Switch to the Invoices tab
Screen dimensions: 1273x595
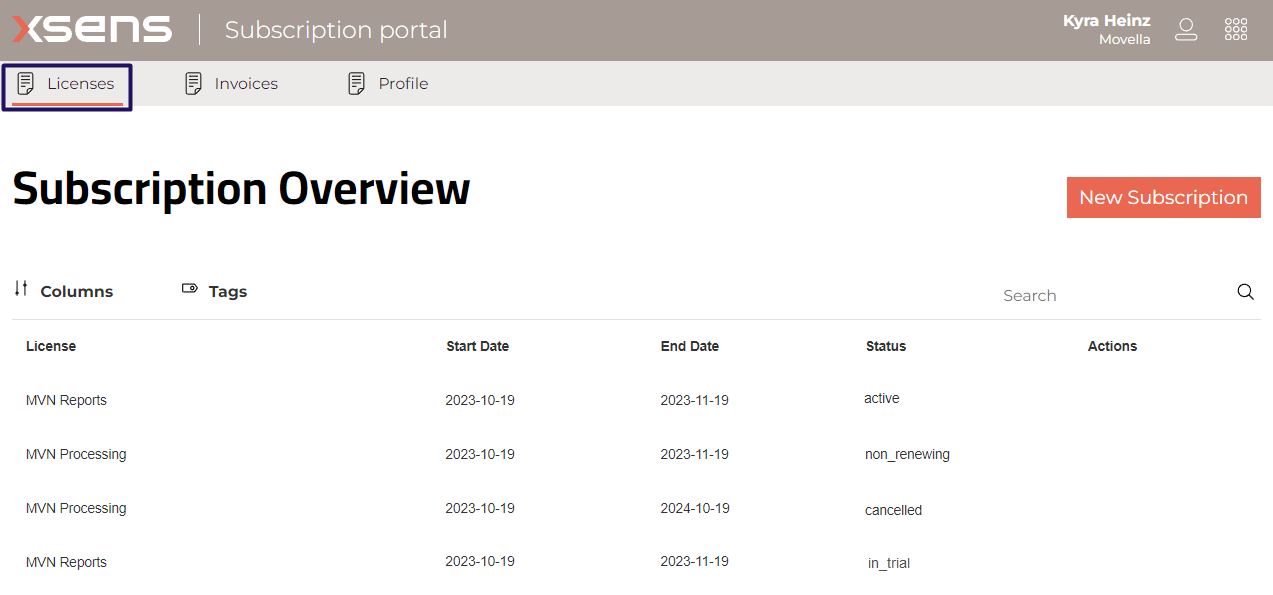(245, 83)
